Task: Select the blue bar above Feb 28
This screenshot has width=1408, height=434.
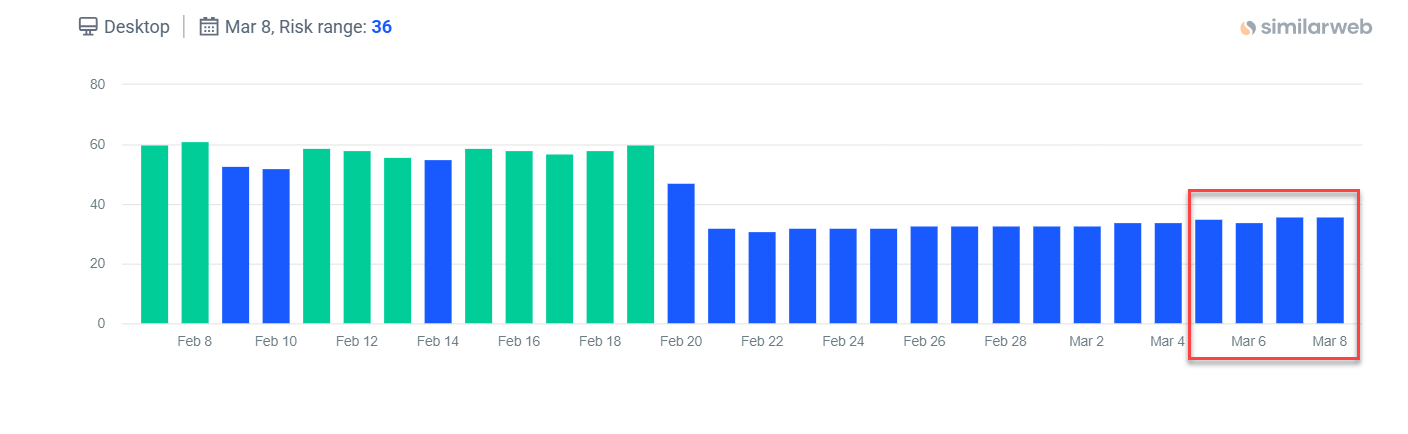Action: pyautogui.click(x=1005, y=275)
